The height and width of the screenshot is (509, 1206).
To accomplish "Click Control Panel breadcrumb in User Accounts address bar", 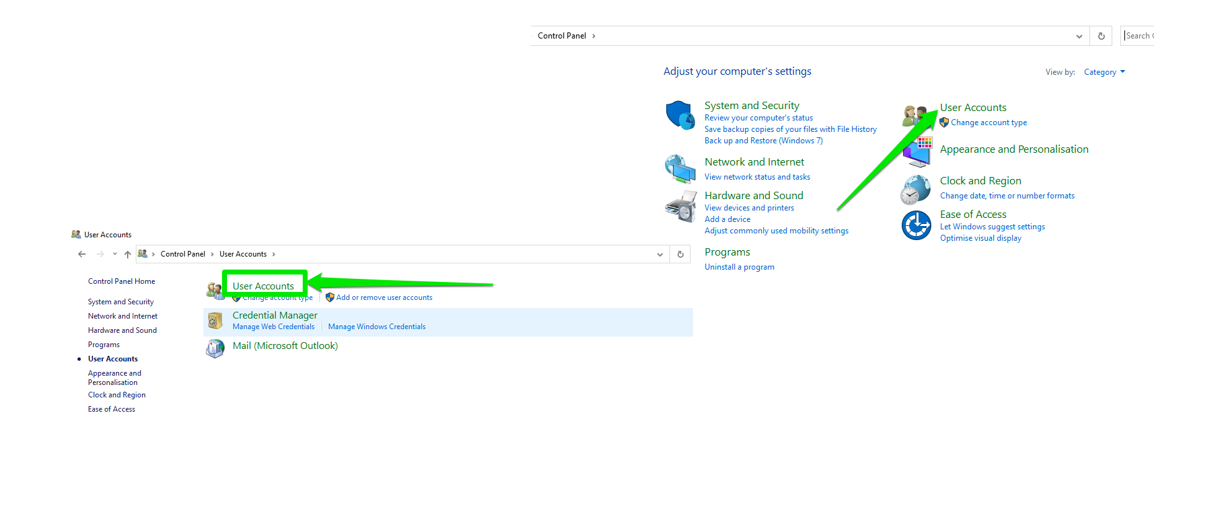I will pyautogui.click(x=182, y=254).
